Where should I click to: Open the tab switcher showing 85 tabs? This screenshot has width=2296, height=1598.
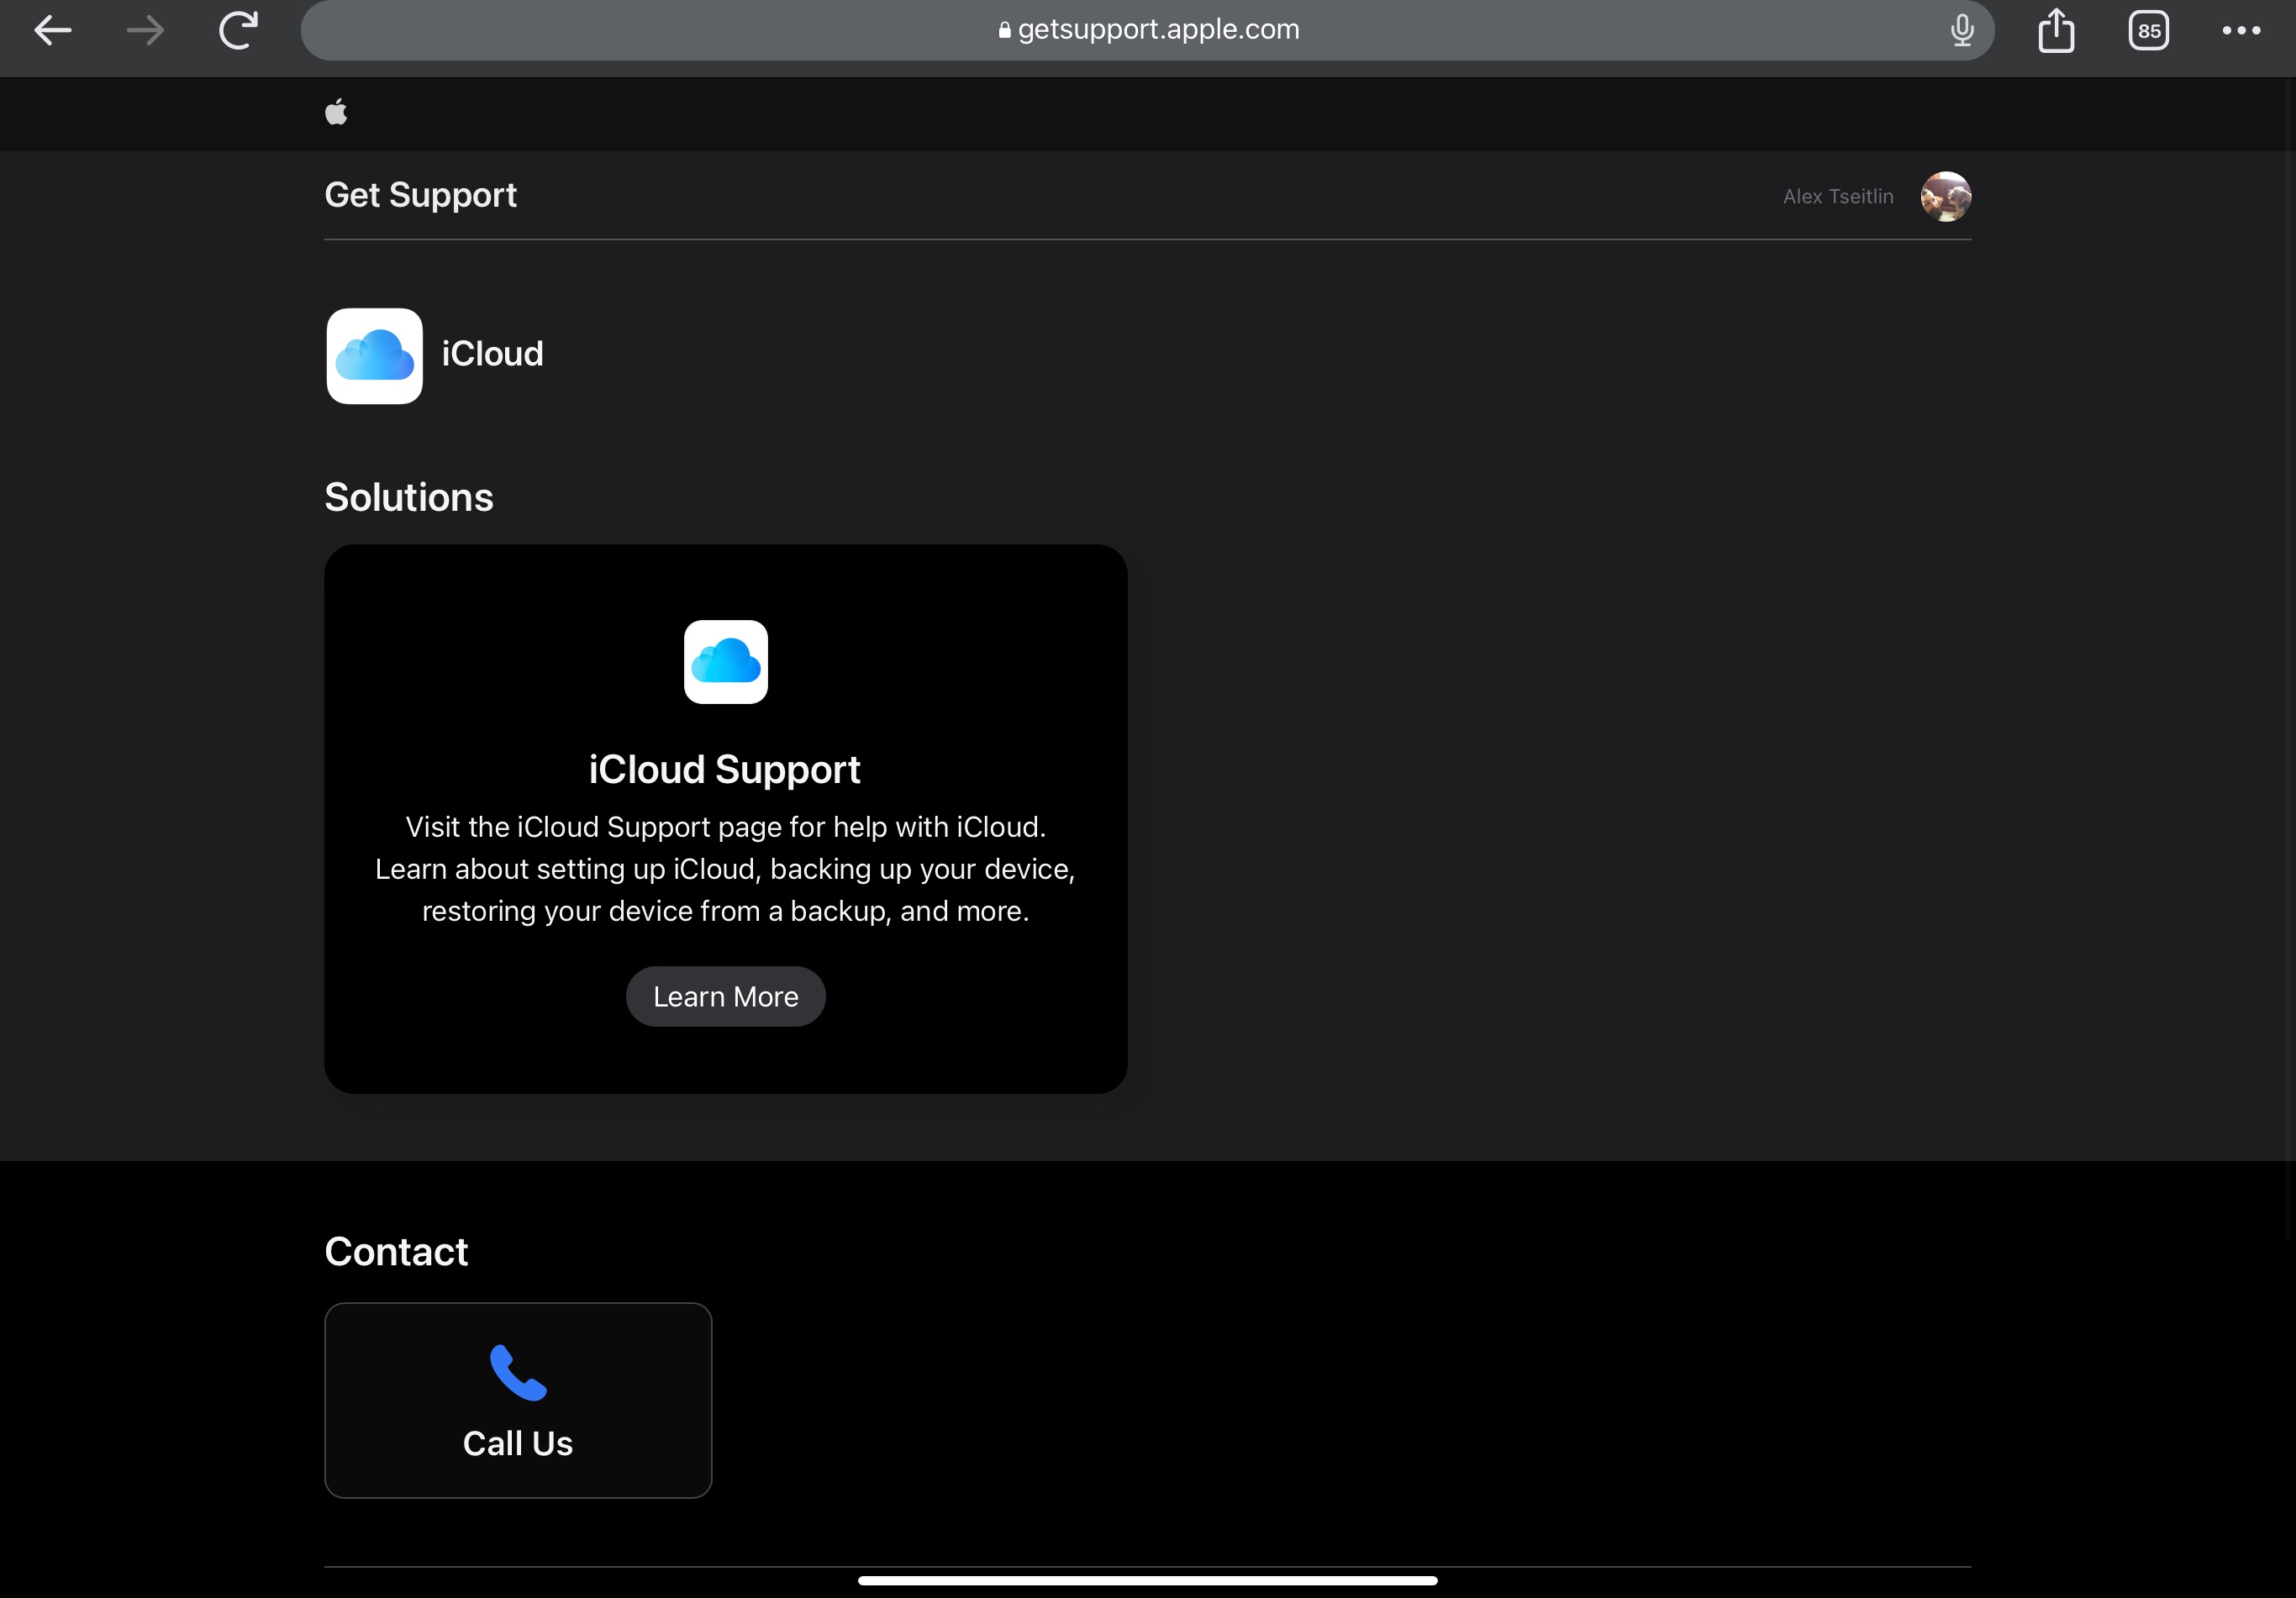pos(2148,30)
